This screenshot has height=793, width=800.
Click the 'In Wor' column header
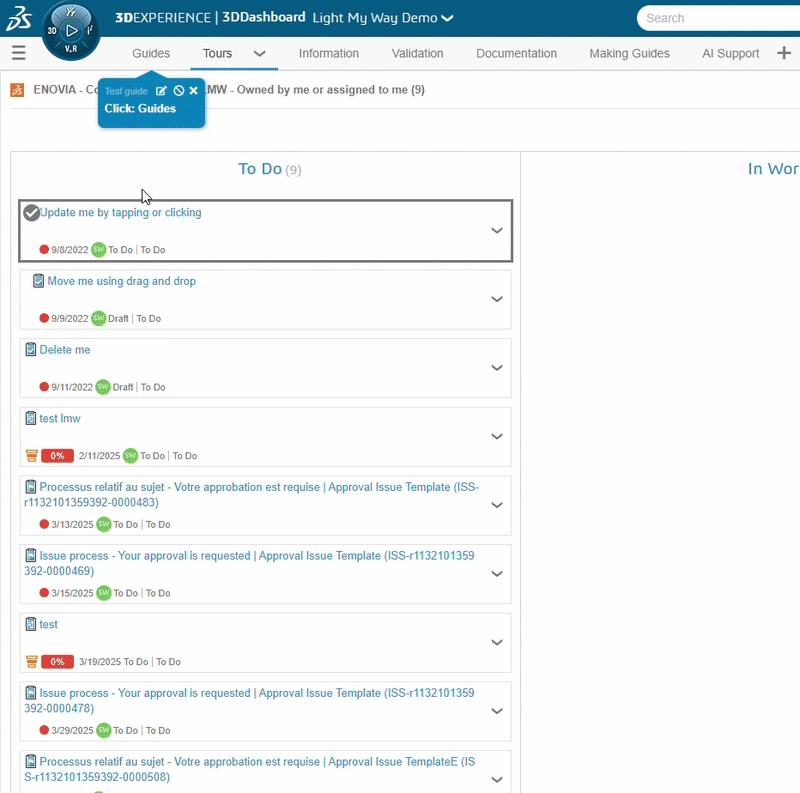tap(773, 169)
